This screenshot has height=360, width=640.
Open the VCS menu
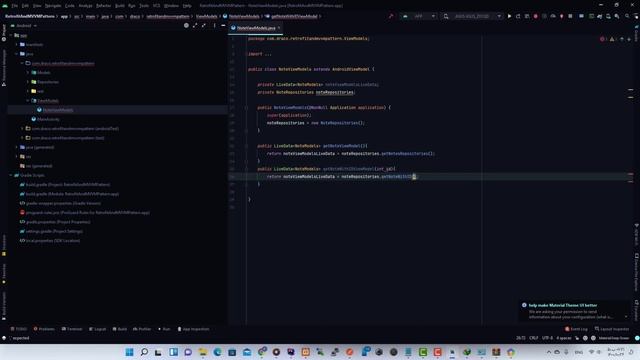(156, 6)
